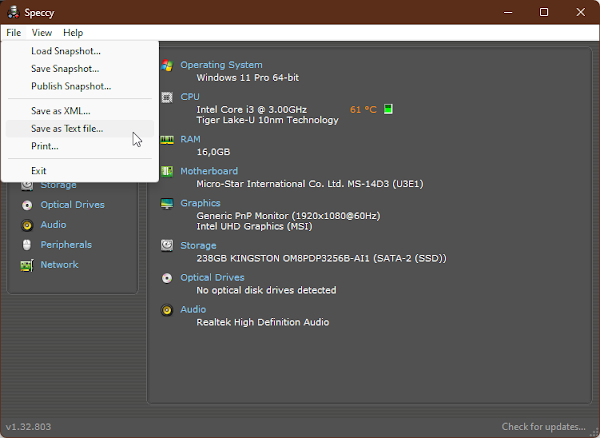The image size is (600, 438).
Task: Click Generic PnP Monitor text line
Action: (288, 216)
